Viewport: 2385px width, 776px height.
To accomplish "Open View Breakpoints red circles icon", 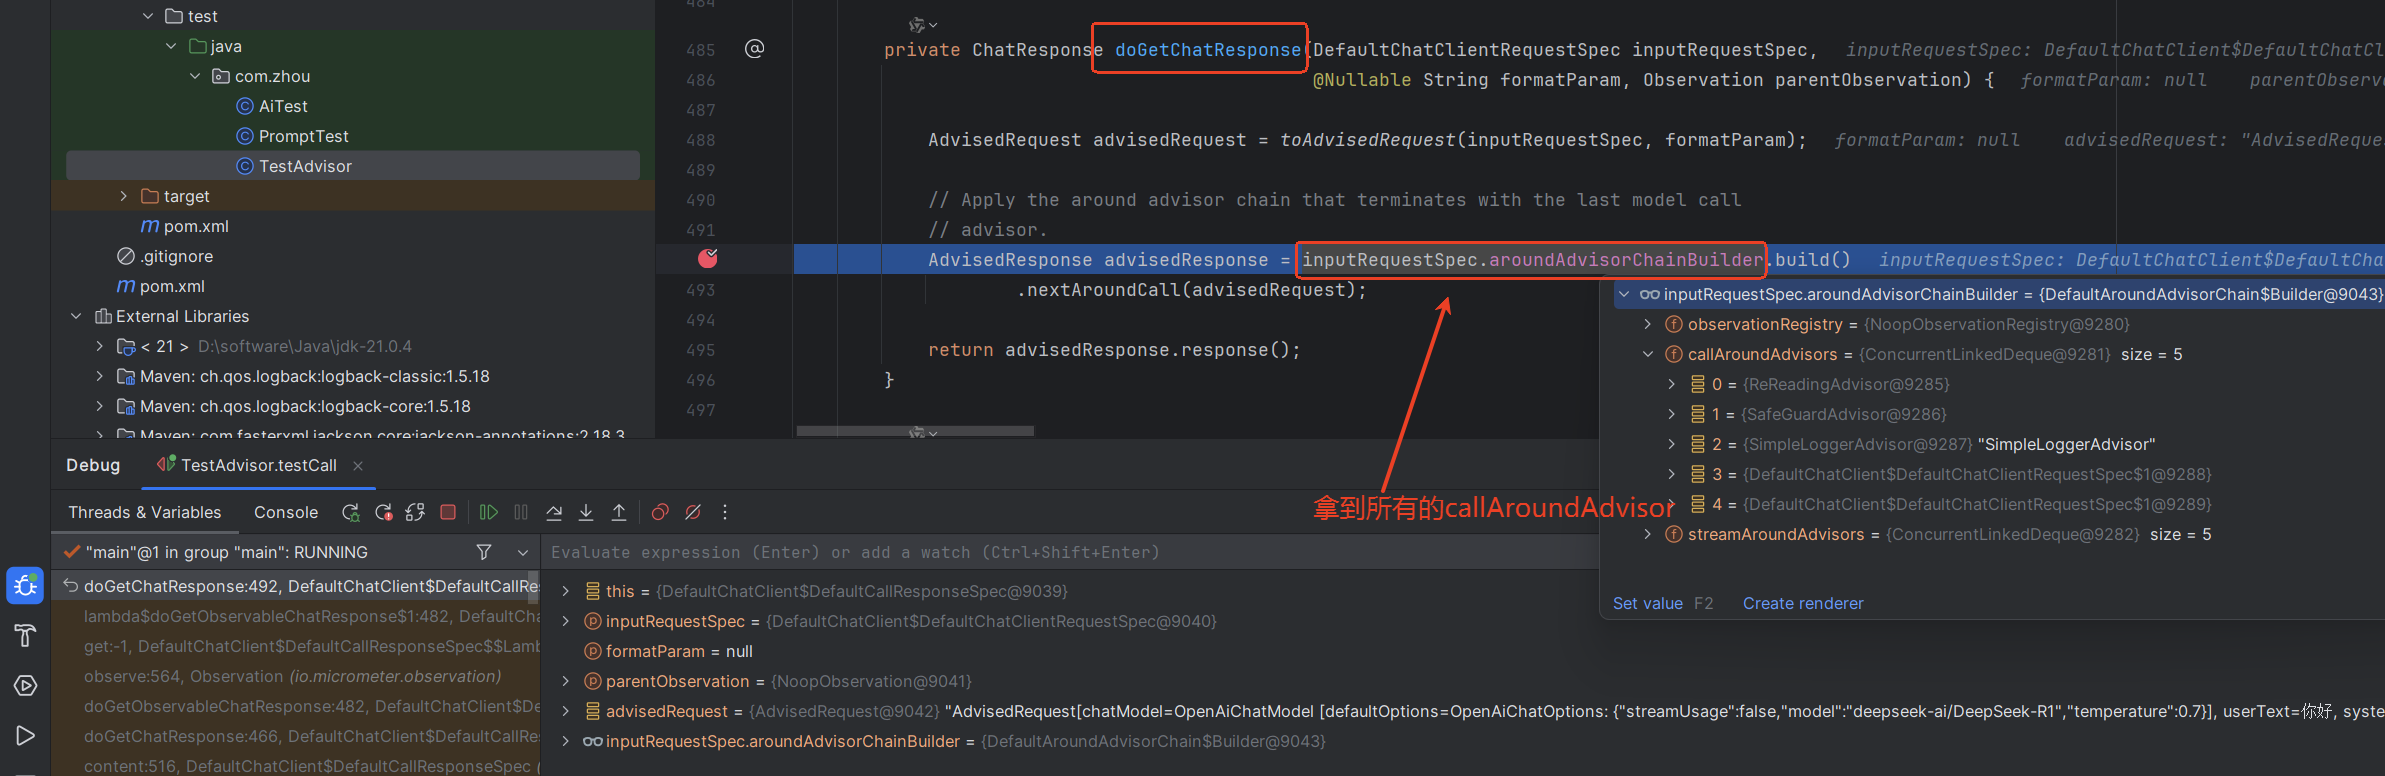I will click(x=660, y=512).
